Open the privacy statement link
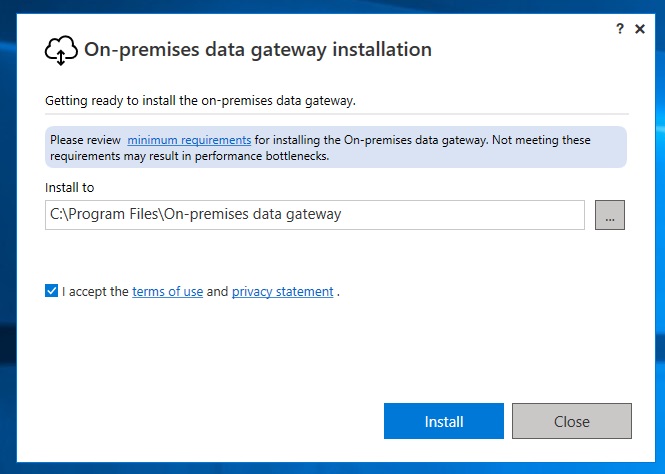 click(282, 292)
